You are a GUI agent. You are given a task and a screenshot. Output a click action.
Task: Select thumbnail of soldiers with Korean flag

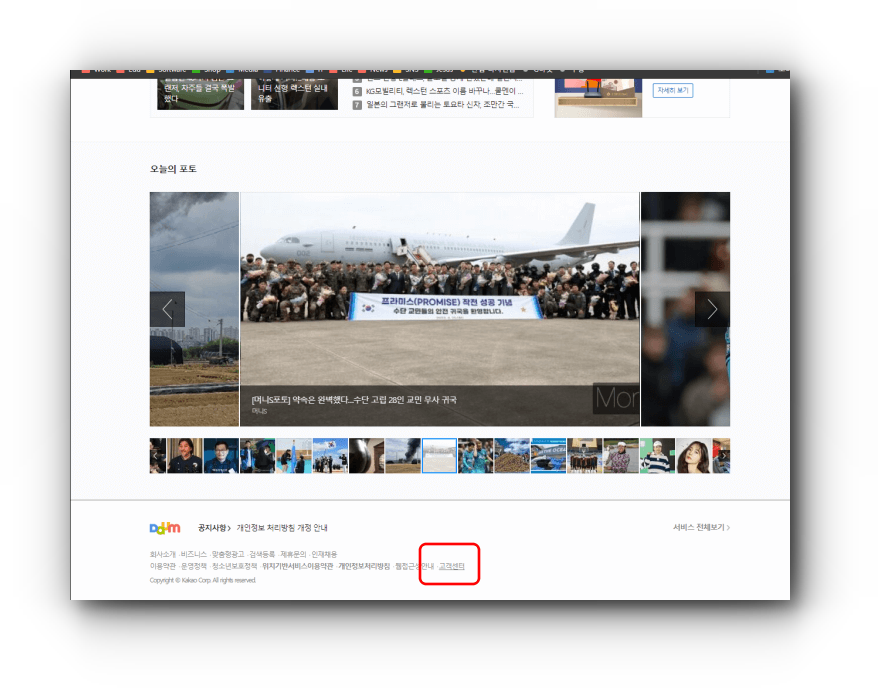[x=330, y=456]
